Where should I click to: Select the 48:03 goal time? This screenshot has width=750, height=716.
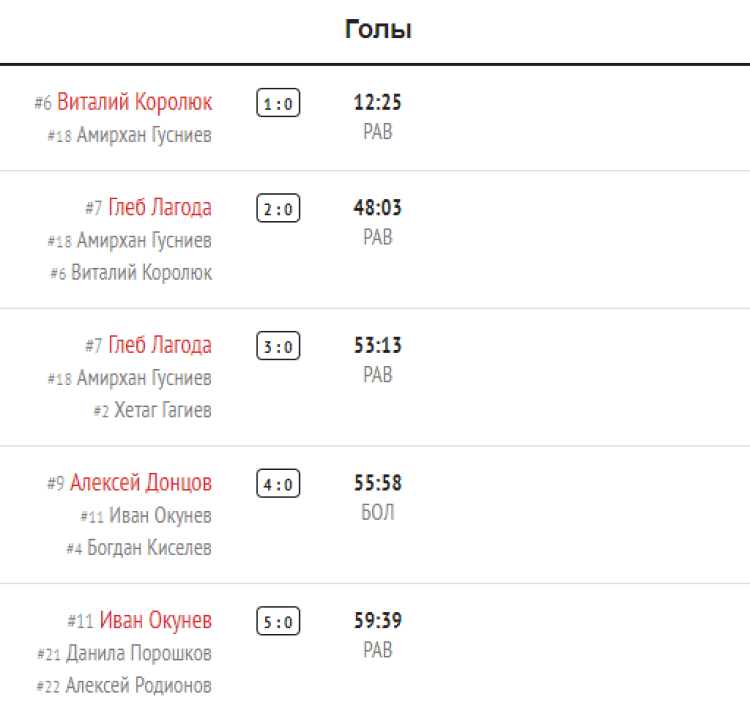378,208
